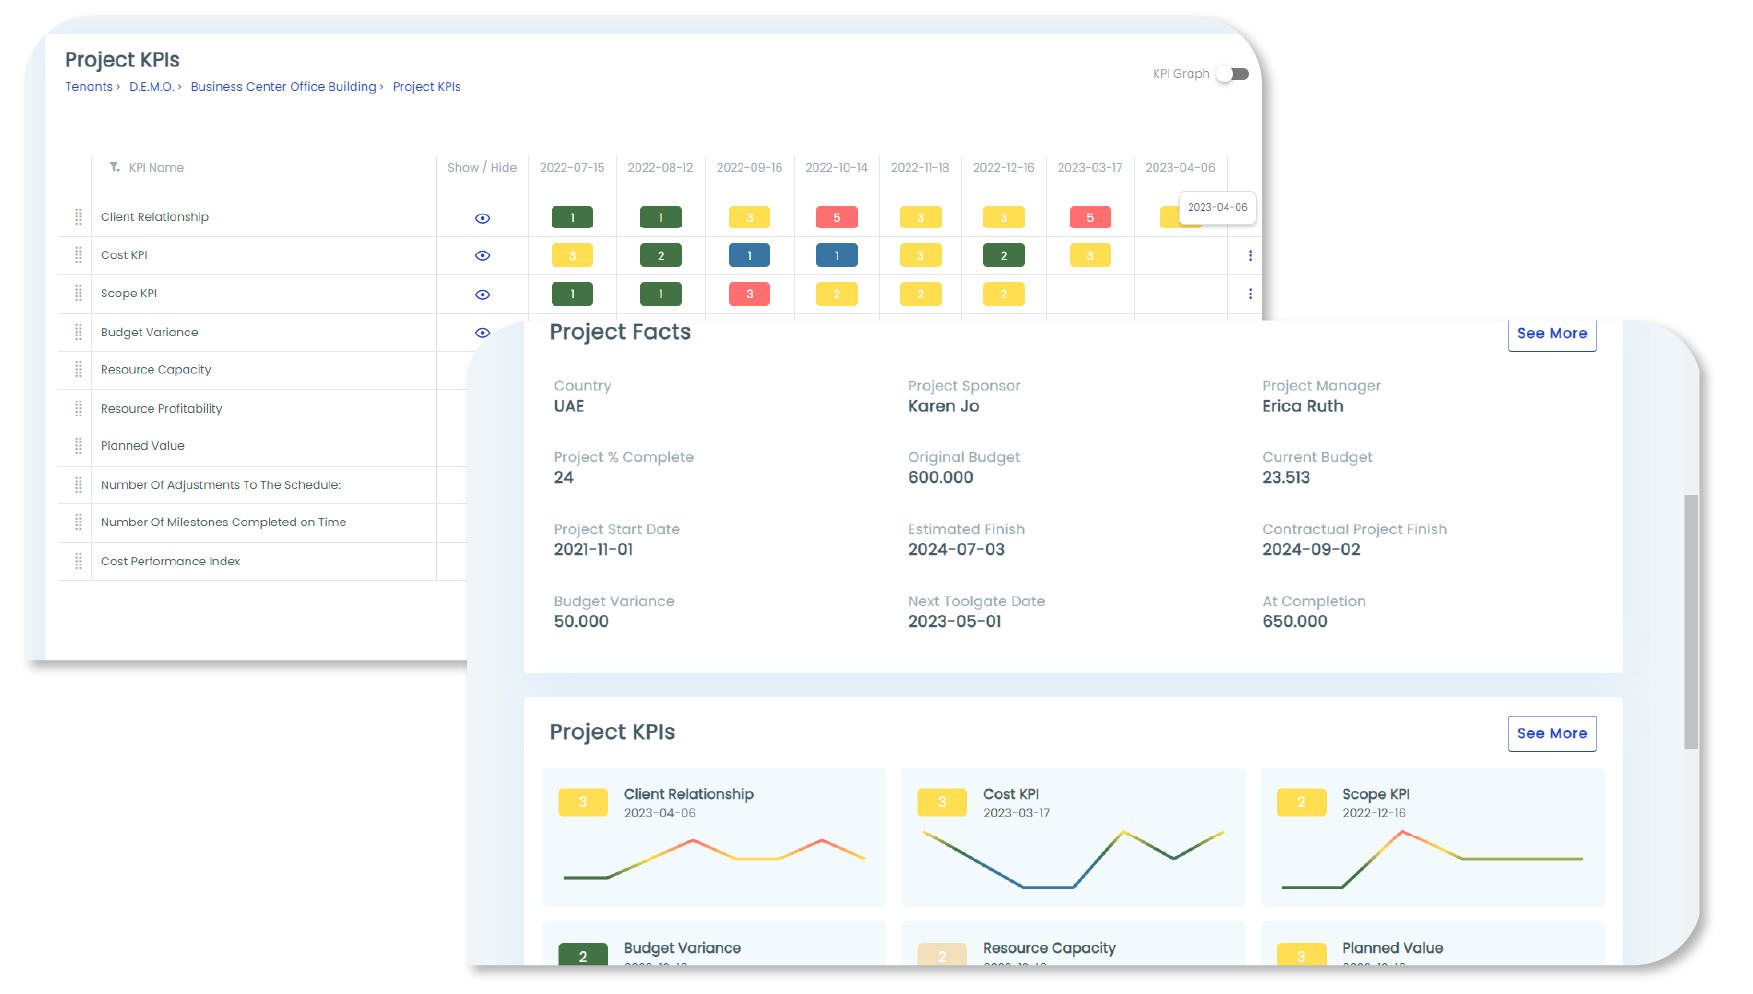
Task: Click the vertical scrollbar on the right panel
Action: 1690,620
